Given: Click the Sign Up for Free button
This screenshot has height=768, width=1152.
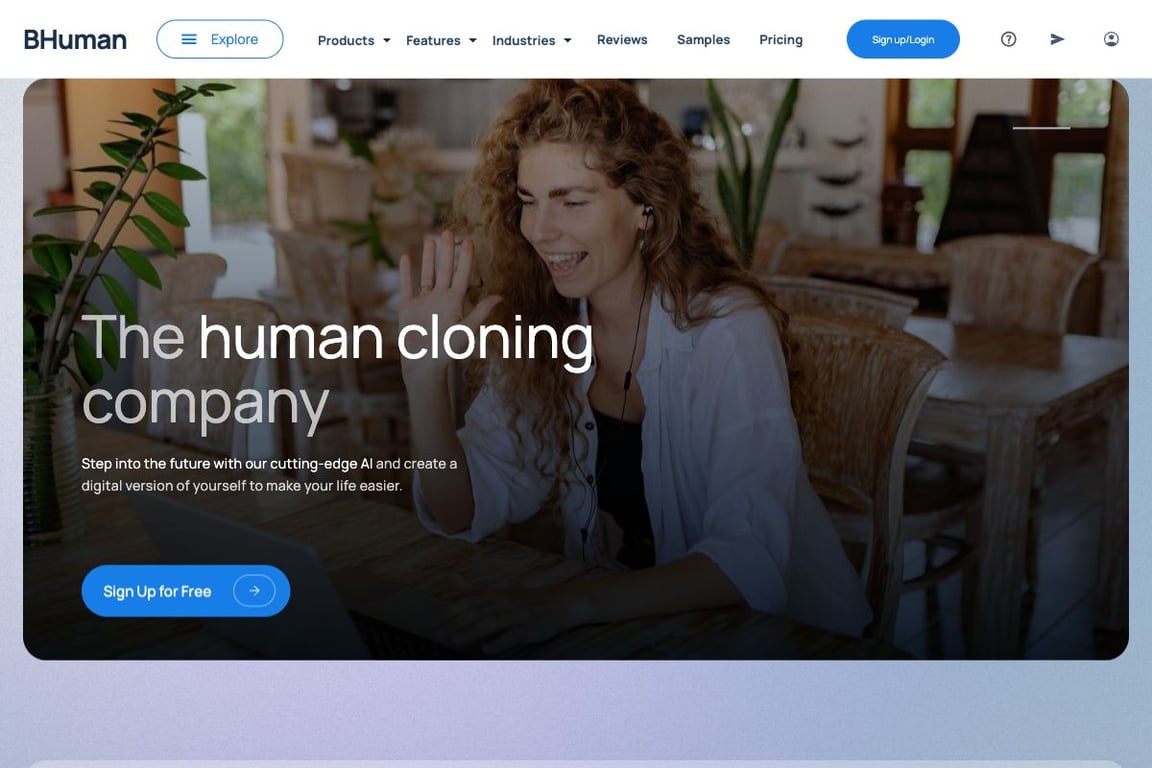Looking at the screenshot, I should tap(186, 591).
